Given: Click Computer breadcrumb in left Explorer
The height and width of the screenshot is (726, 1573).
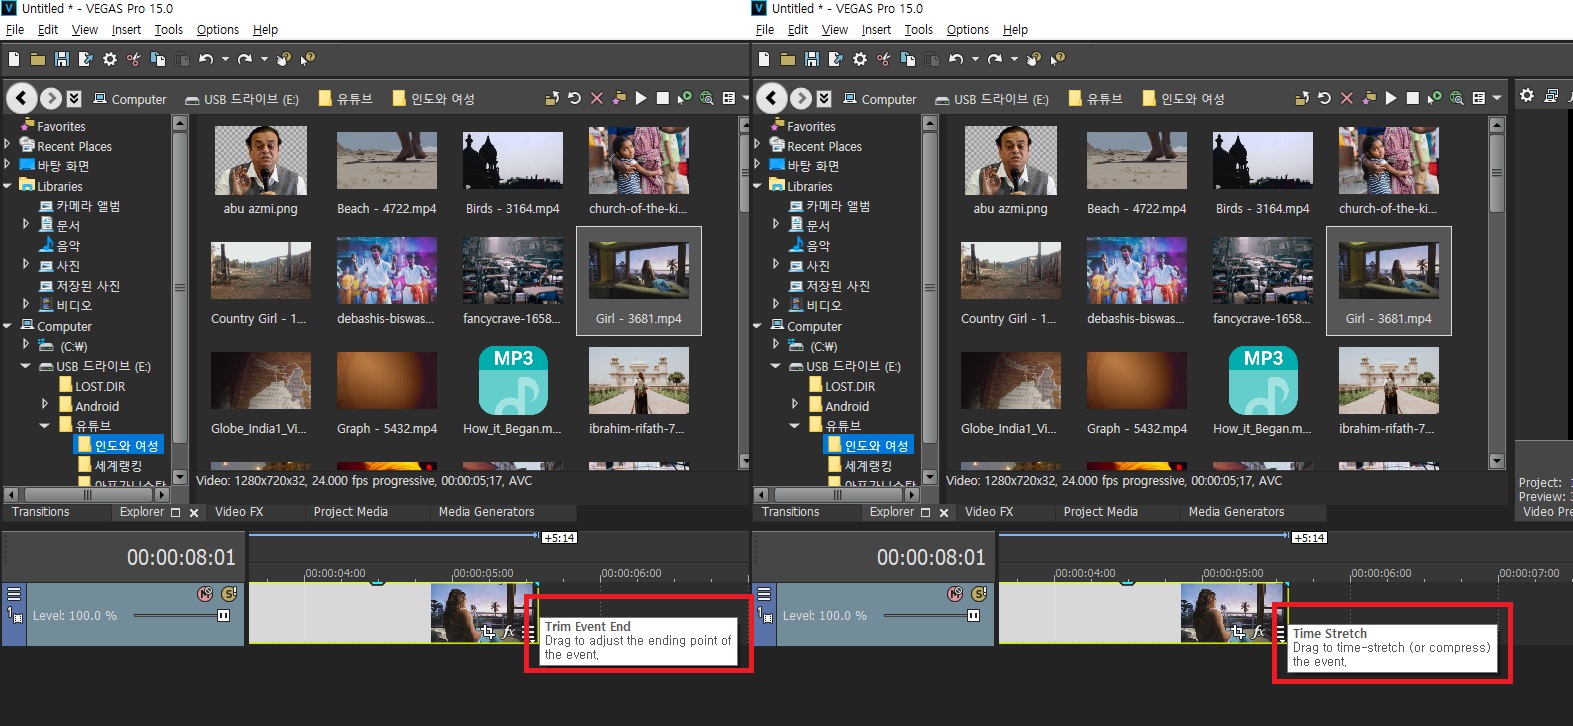Looking at the screenshot, I should coord(130,99).
